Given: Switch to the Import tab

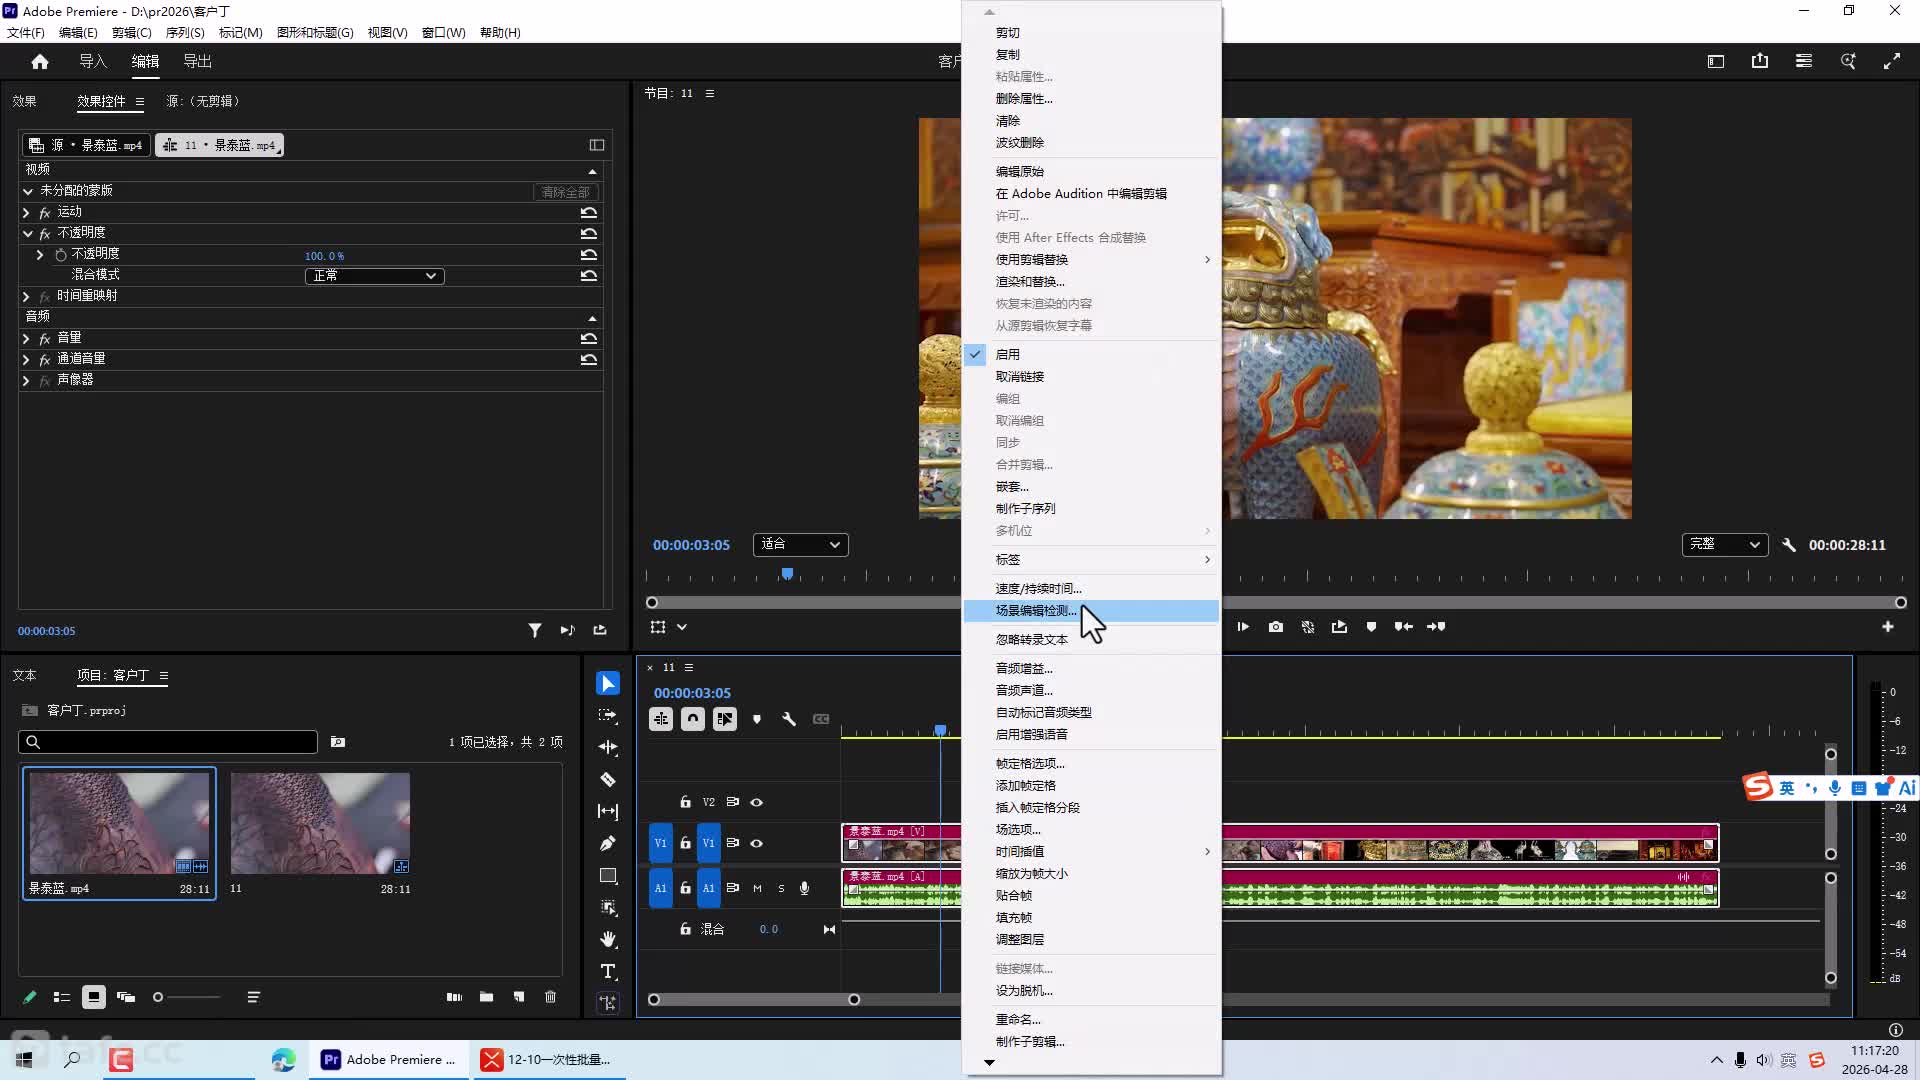Looking at the screenshot, I should (93, 61).
